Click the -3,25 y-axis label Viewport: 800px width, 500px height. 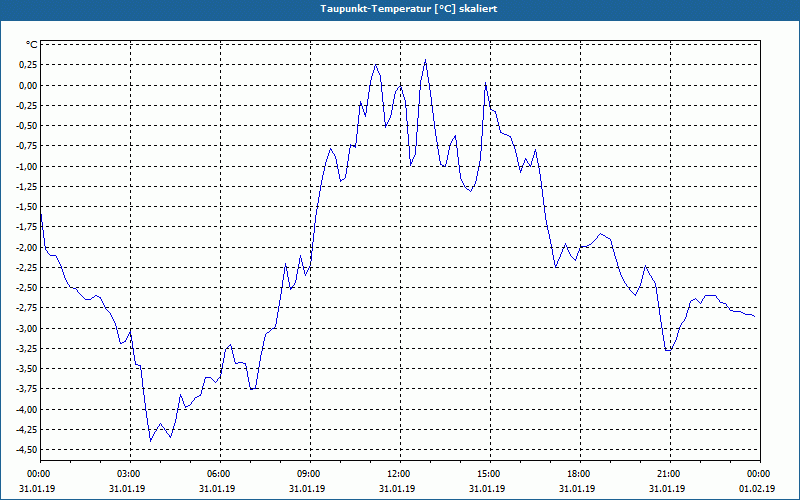click(27, 348)
